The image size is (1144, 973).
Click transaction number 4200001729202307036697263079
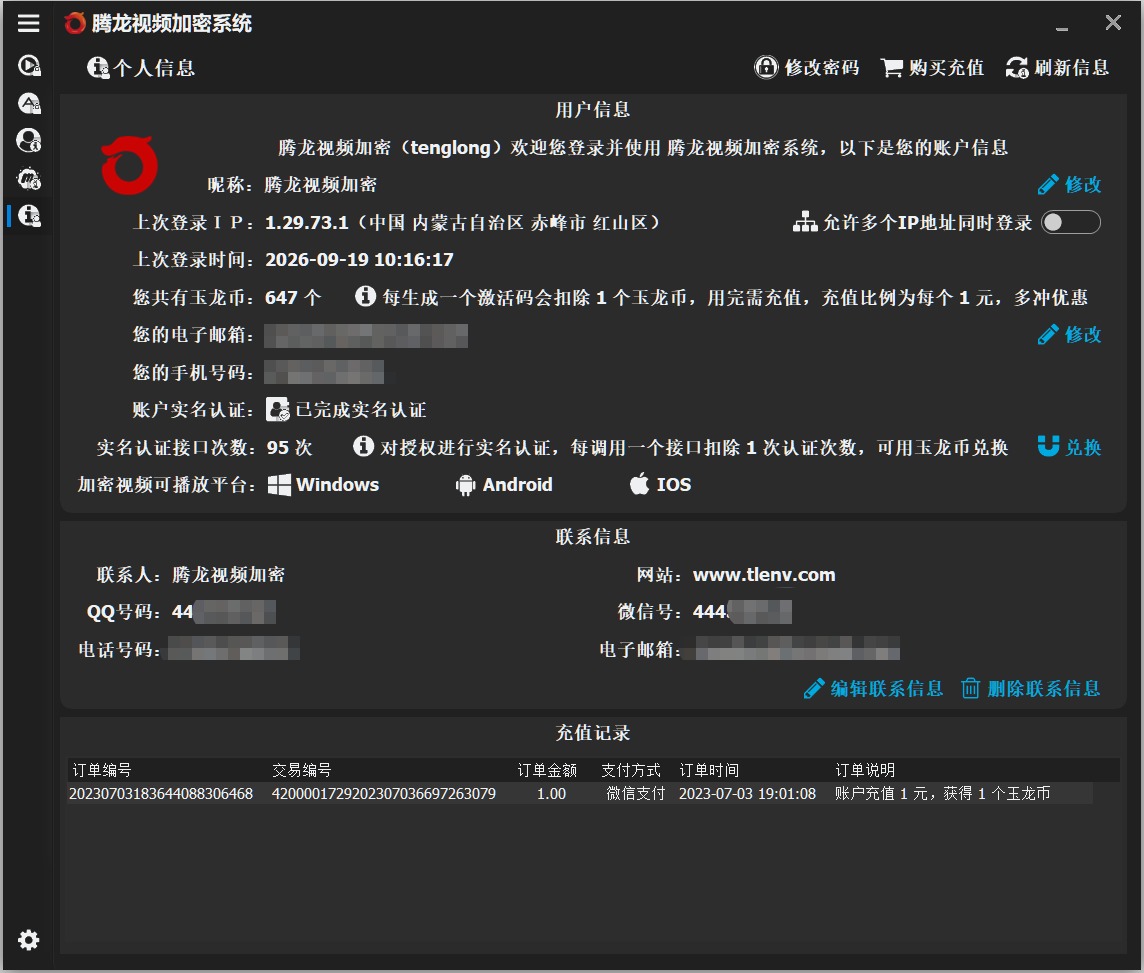tap(384, 794)
